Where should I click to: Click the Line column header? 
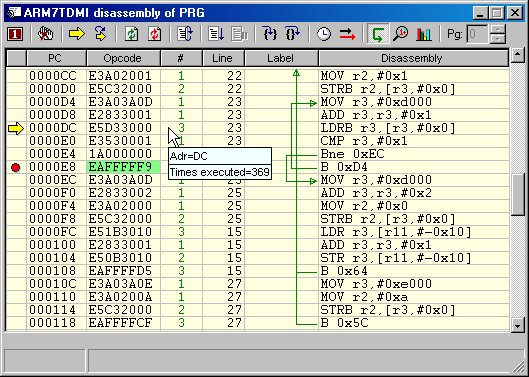(223, 58)
